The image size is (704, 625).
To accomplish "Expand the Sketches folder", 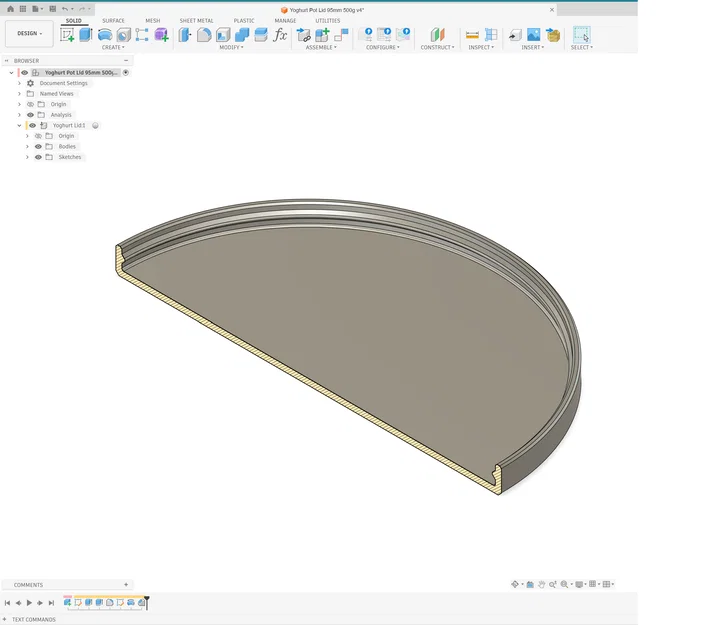I will click(x=27, y=157).
